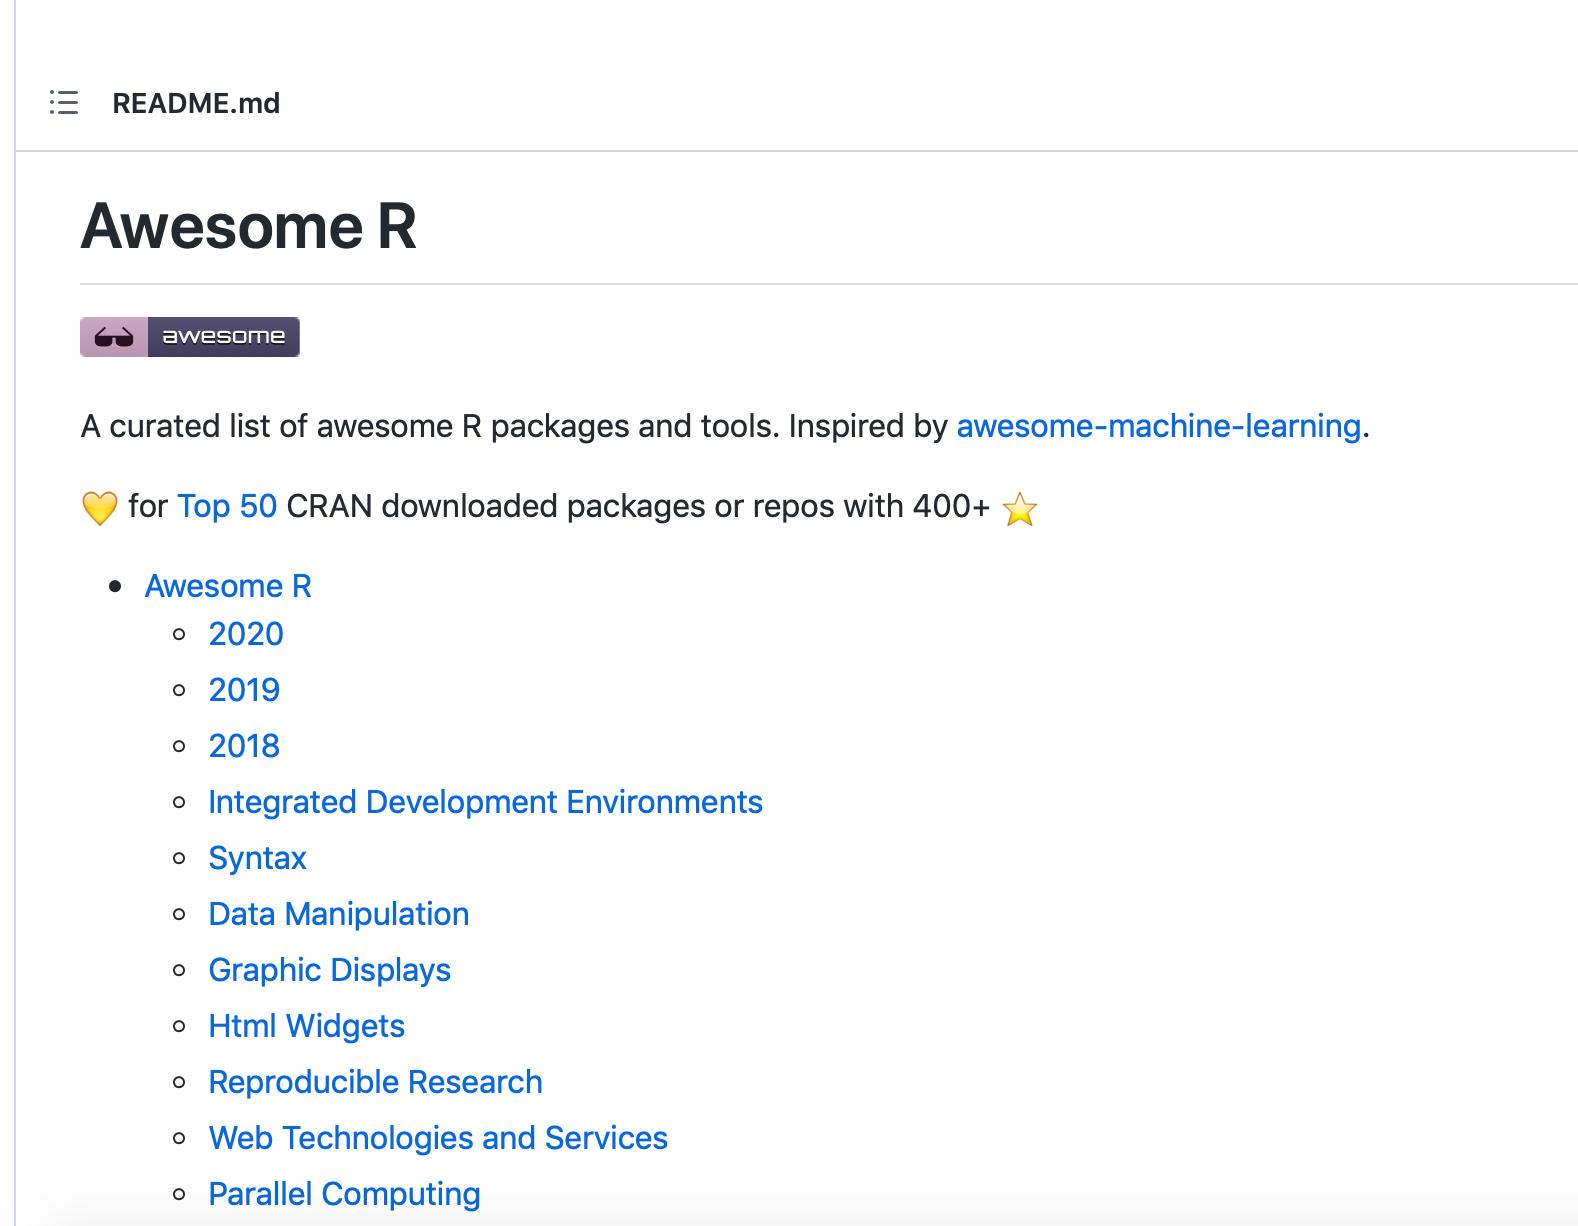This screenshot has width=1578, height=1226.
Task: Click the README.md file title
Action: point(196,103)
